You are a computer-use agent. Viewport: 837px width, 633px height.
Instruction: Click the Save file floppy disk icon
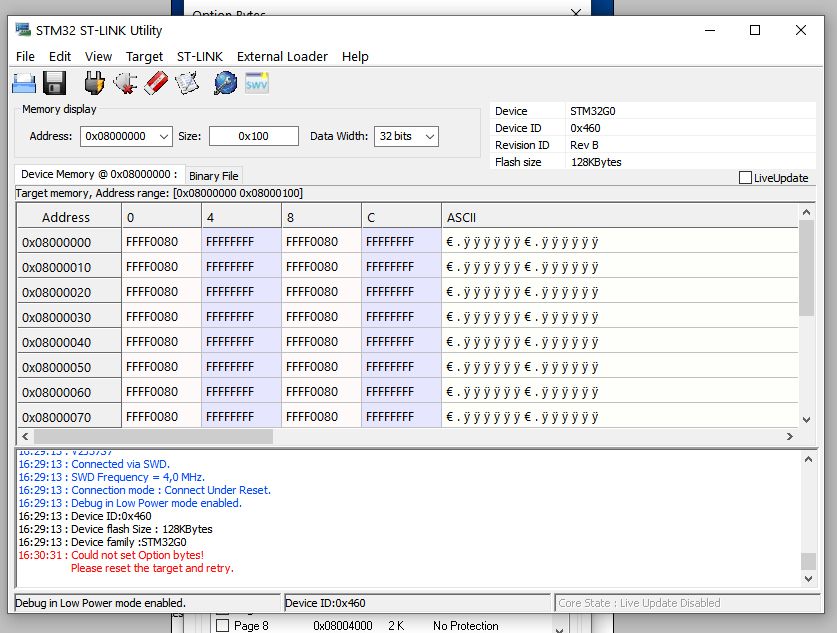[x=54, y=83]
